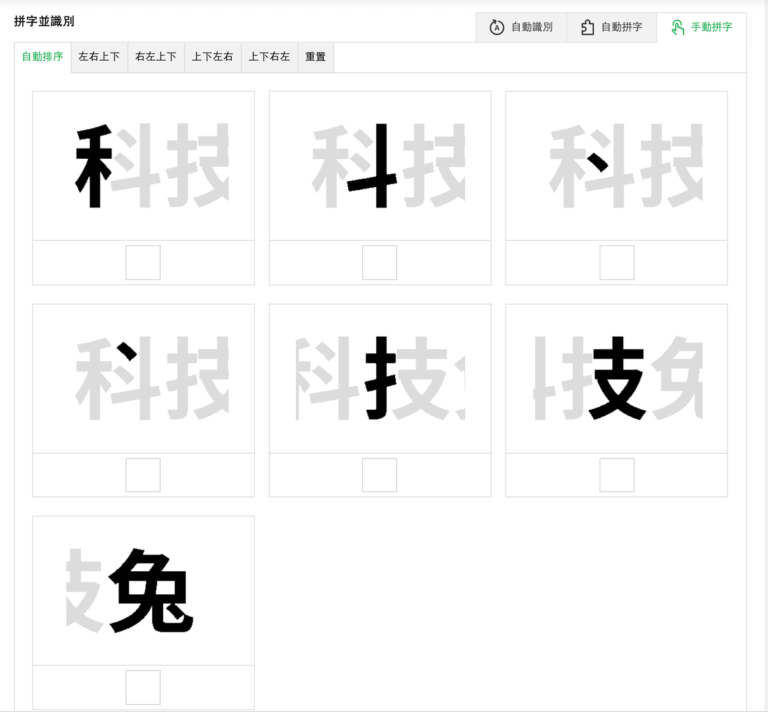This screenshot has width=768, height=712.
Task: Click the 拼字並識別 heading text
Action: tap(44, 21)
